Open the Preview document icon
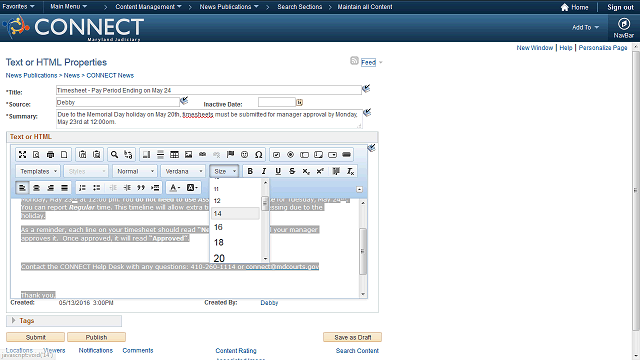 pyautogui.click(x=36, y=155)
